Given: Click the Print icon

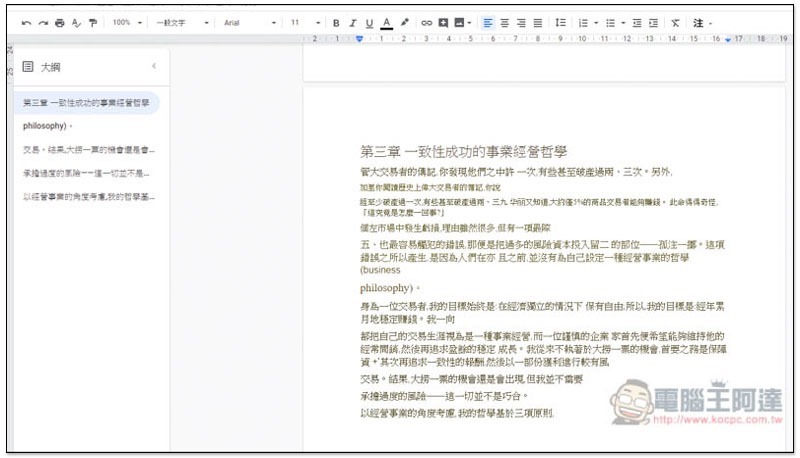Looking at the screenshot, I should point(60,22).
